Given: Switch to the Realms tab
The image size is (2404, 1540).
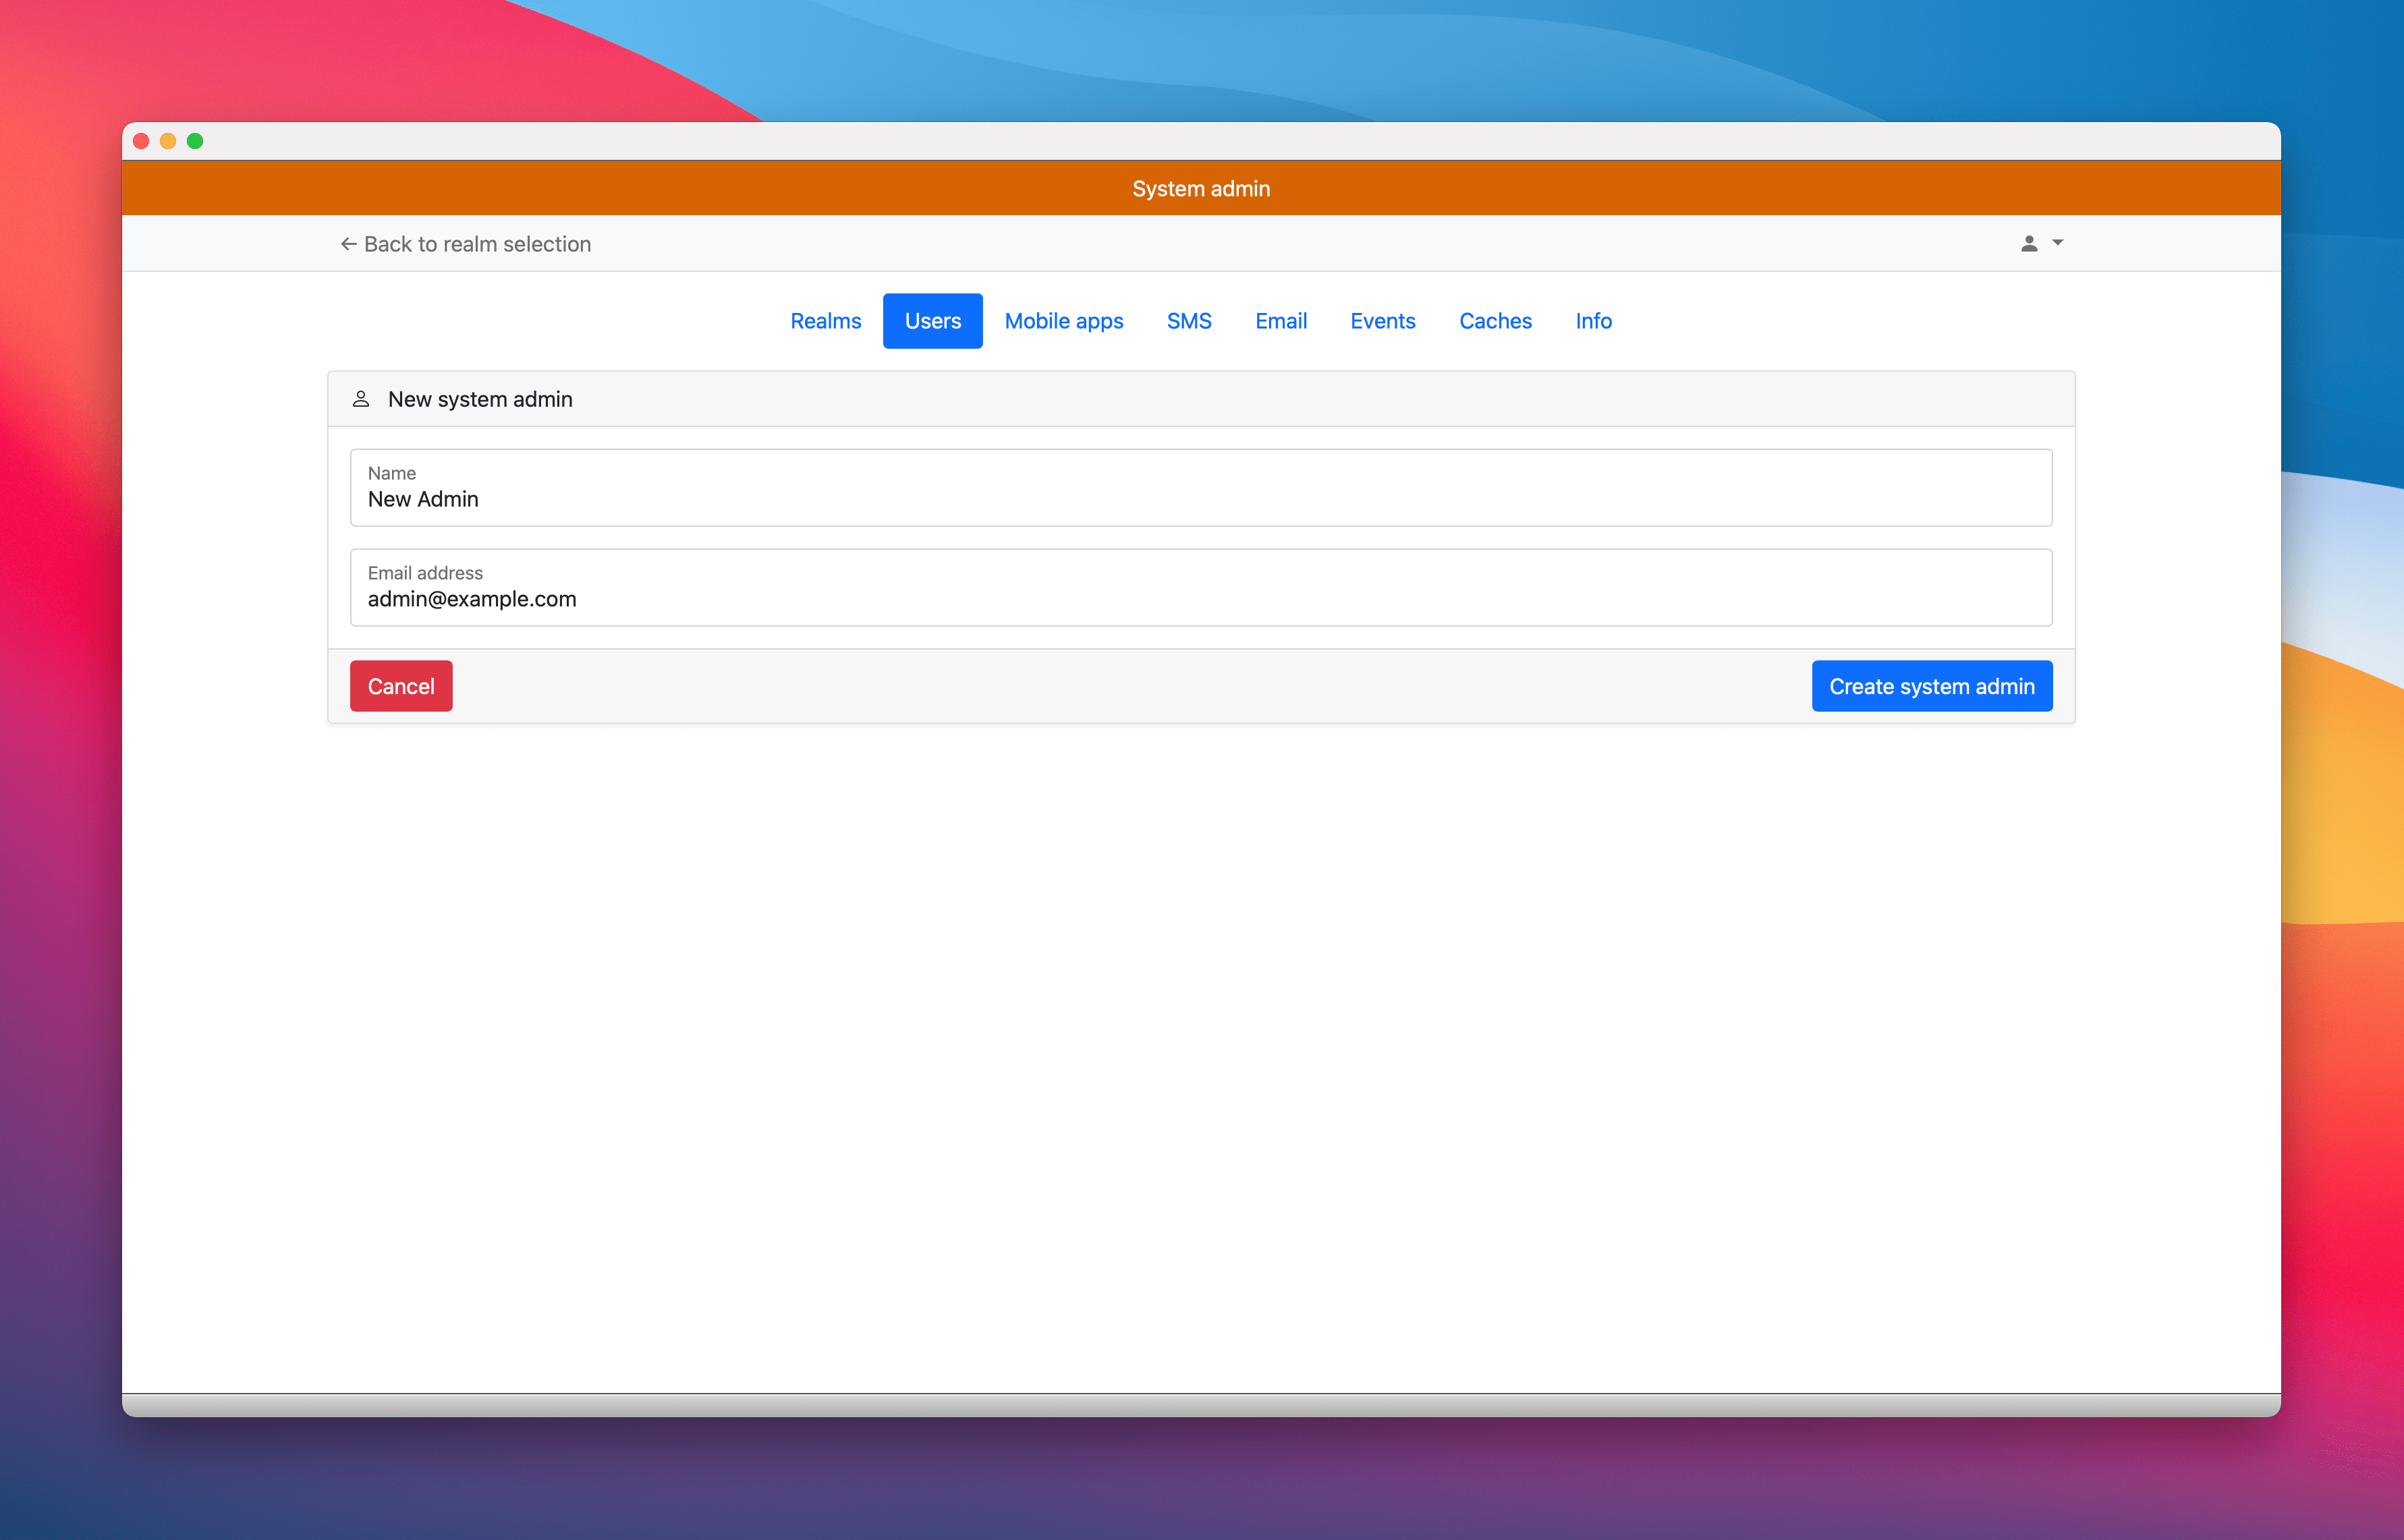Looking at the screenshot, I should coord(825,321).
